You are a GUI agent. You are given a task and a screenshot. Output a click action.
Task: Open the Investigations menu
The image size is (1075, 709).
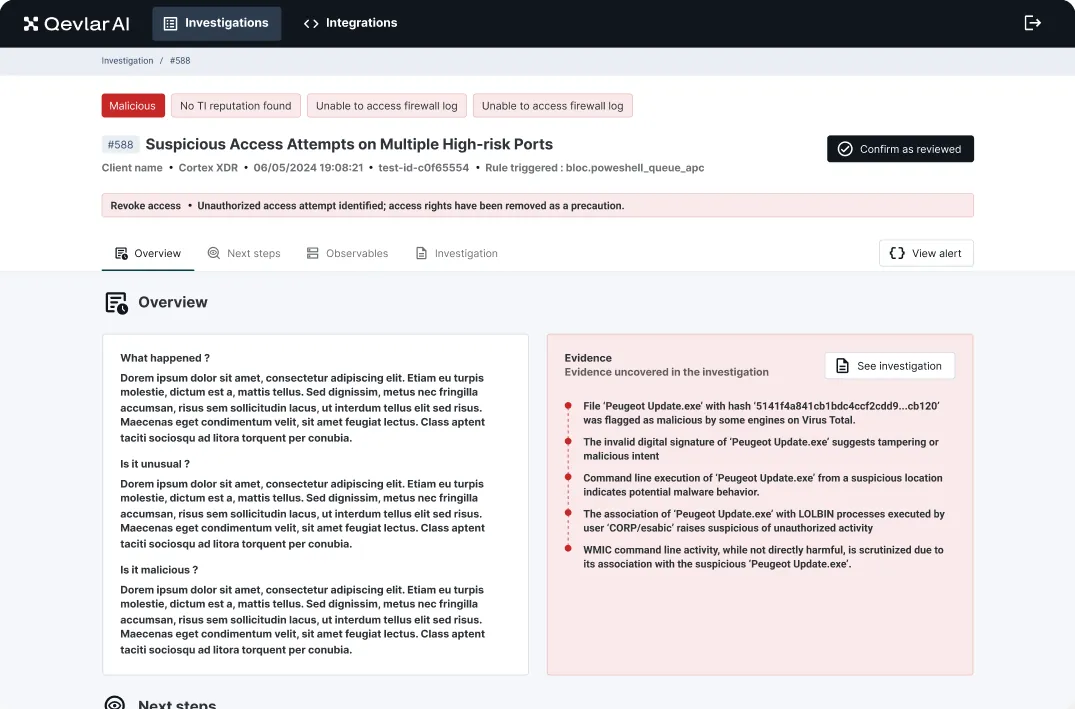(217, 23)
